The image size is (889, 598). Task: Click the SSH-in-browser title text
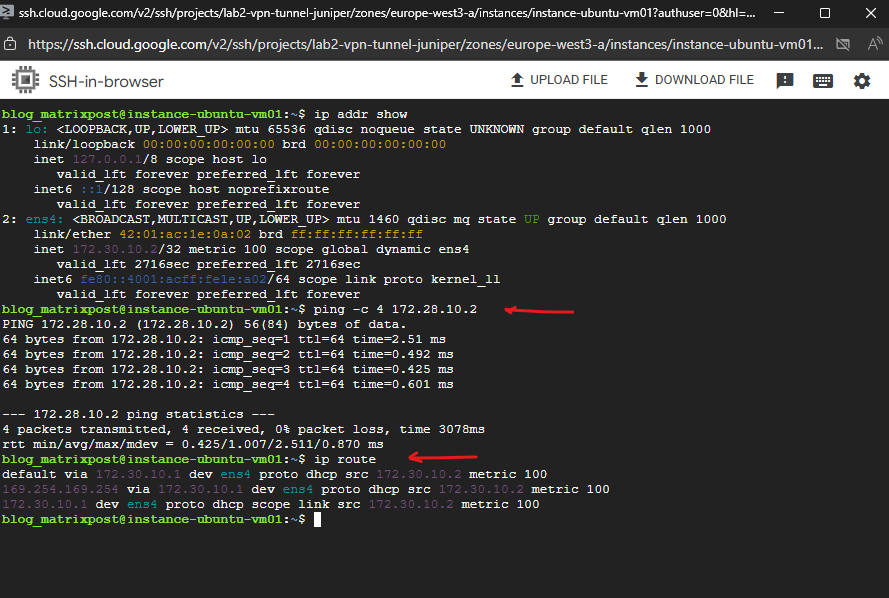(106, 81)
